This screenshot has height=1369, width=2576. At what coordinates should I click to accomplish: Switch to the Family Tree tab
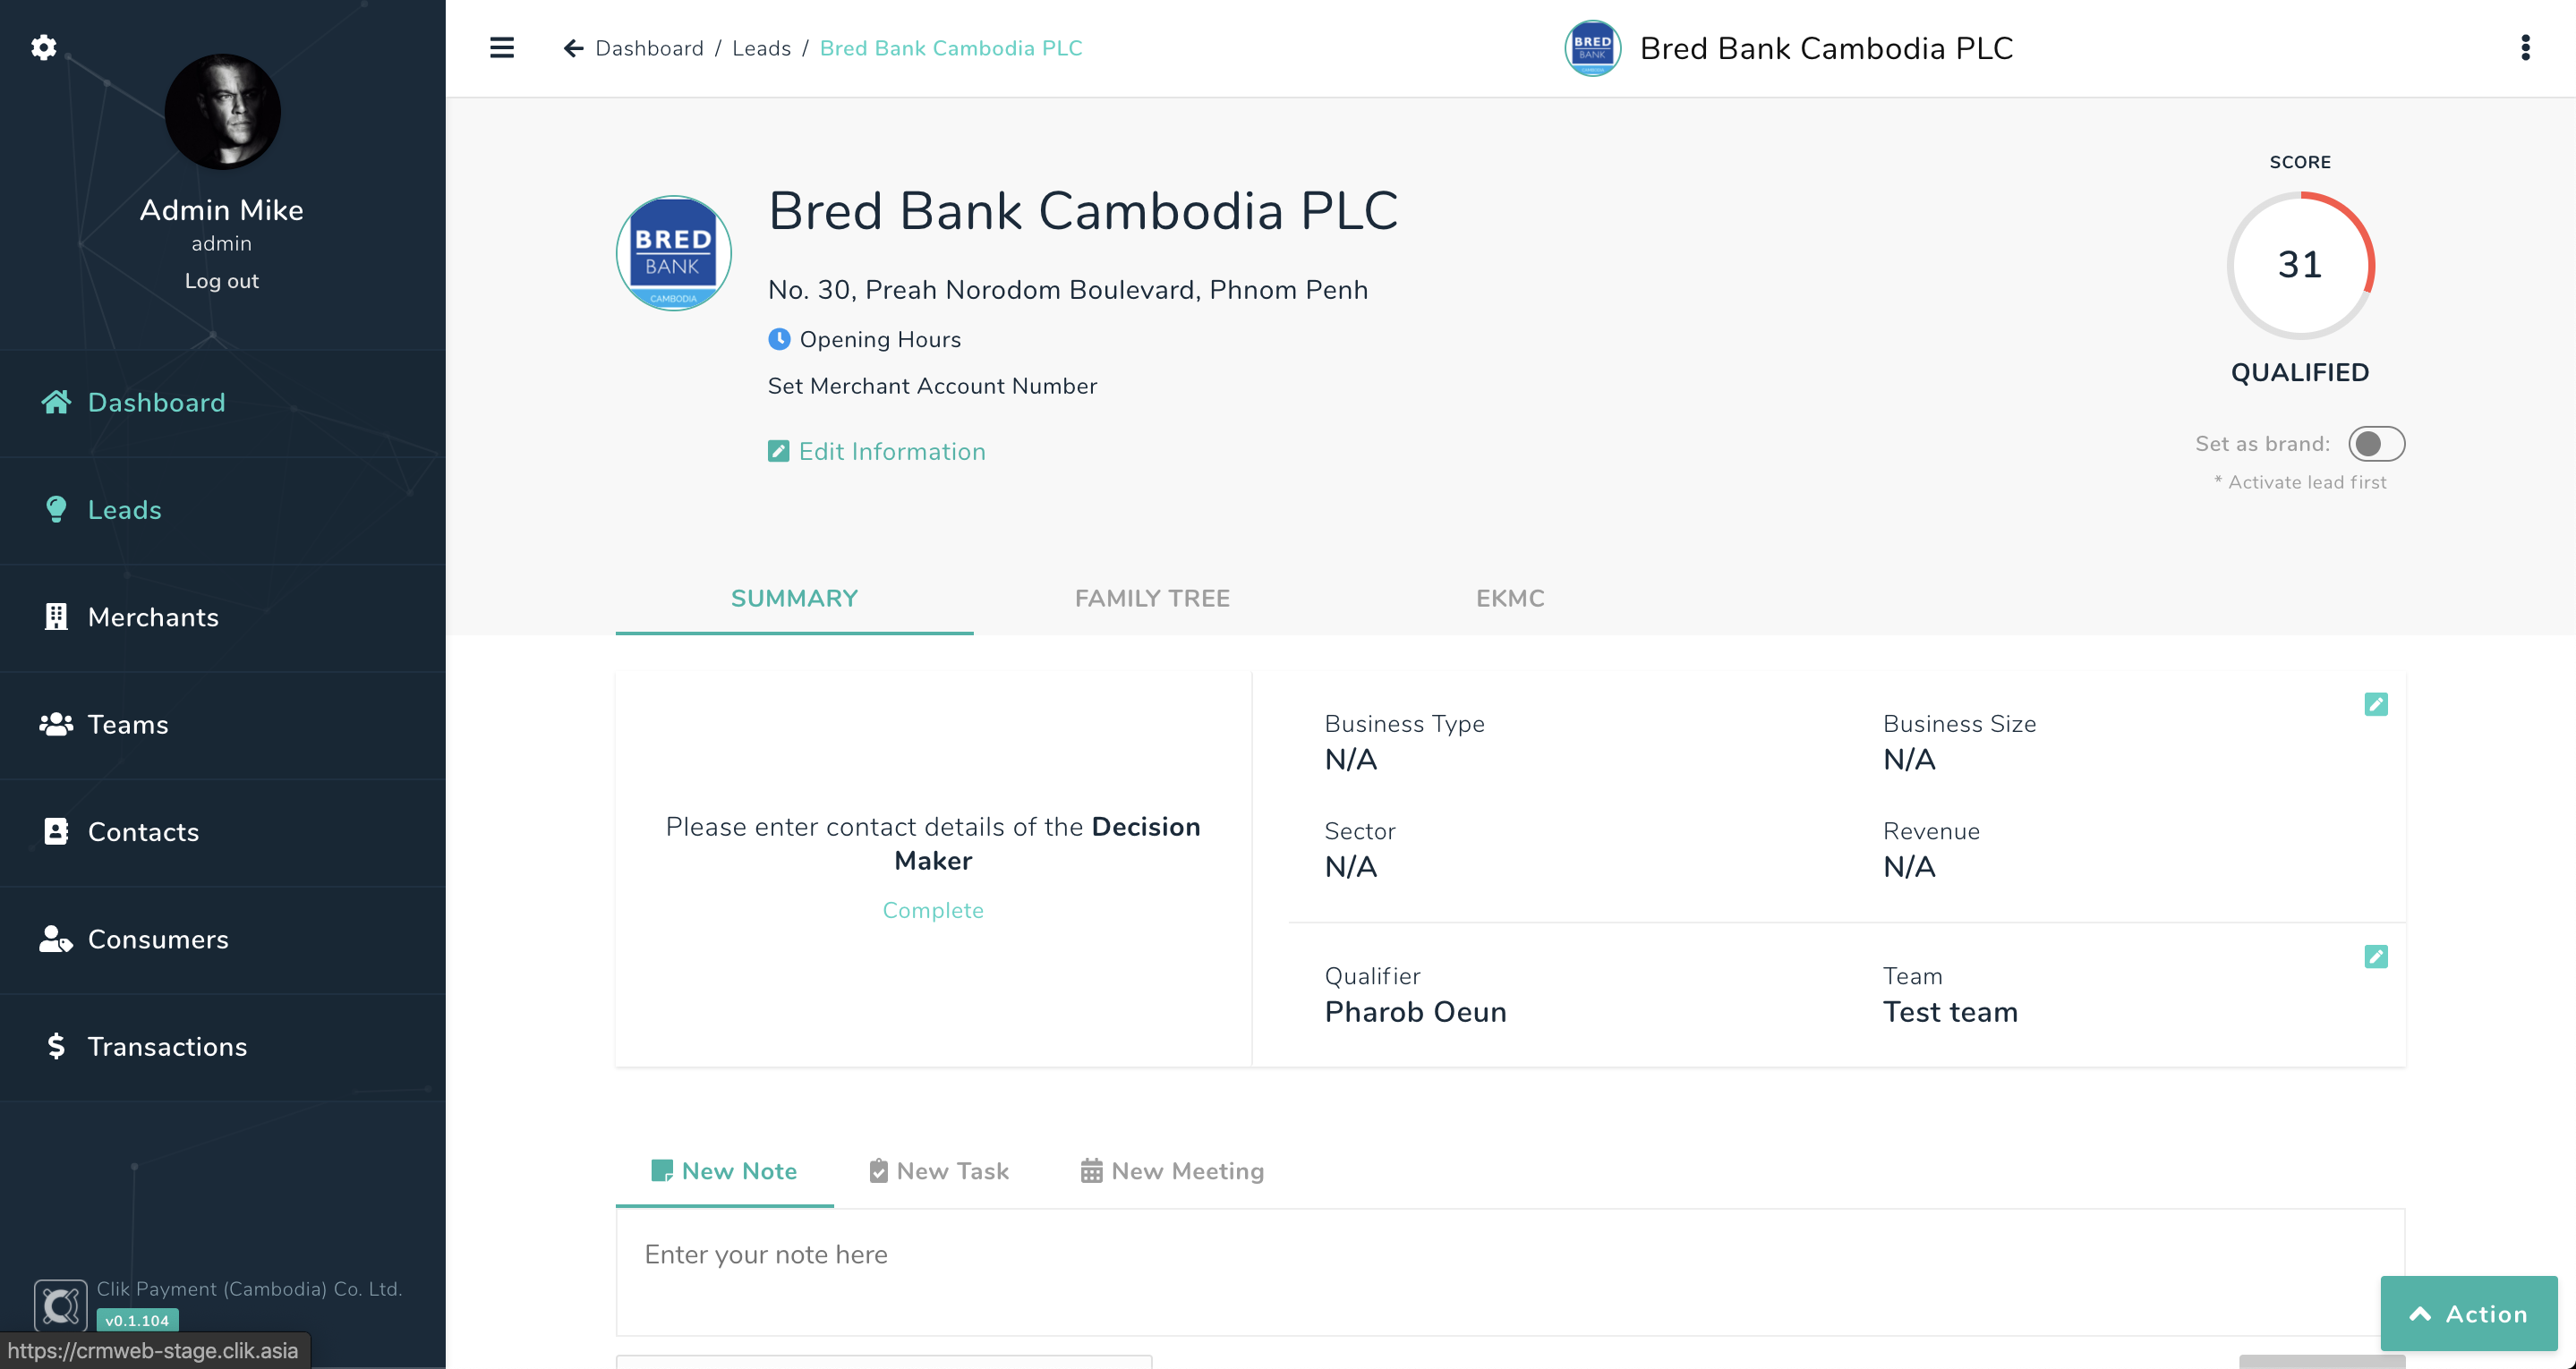coord(1152,598)
